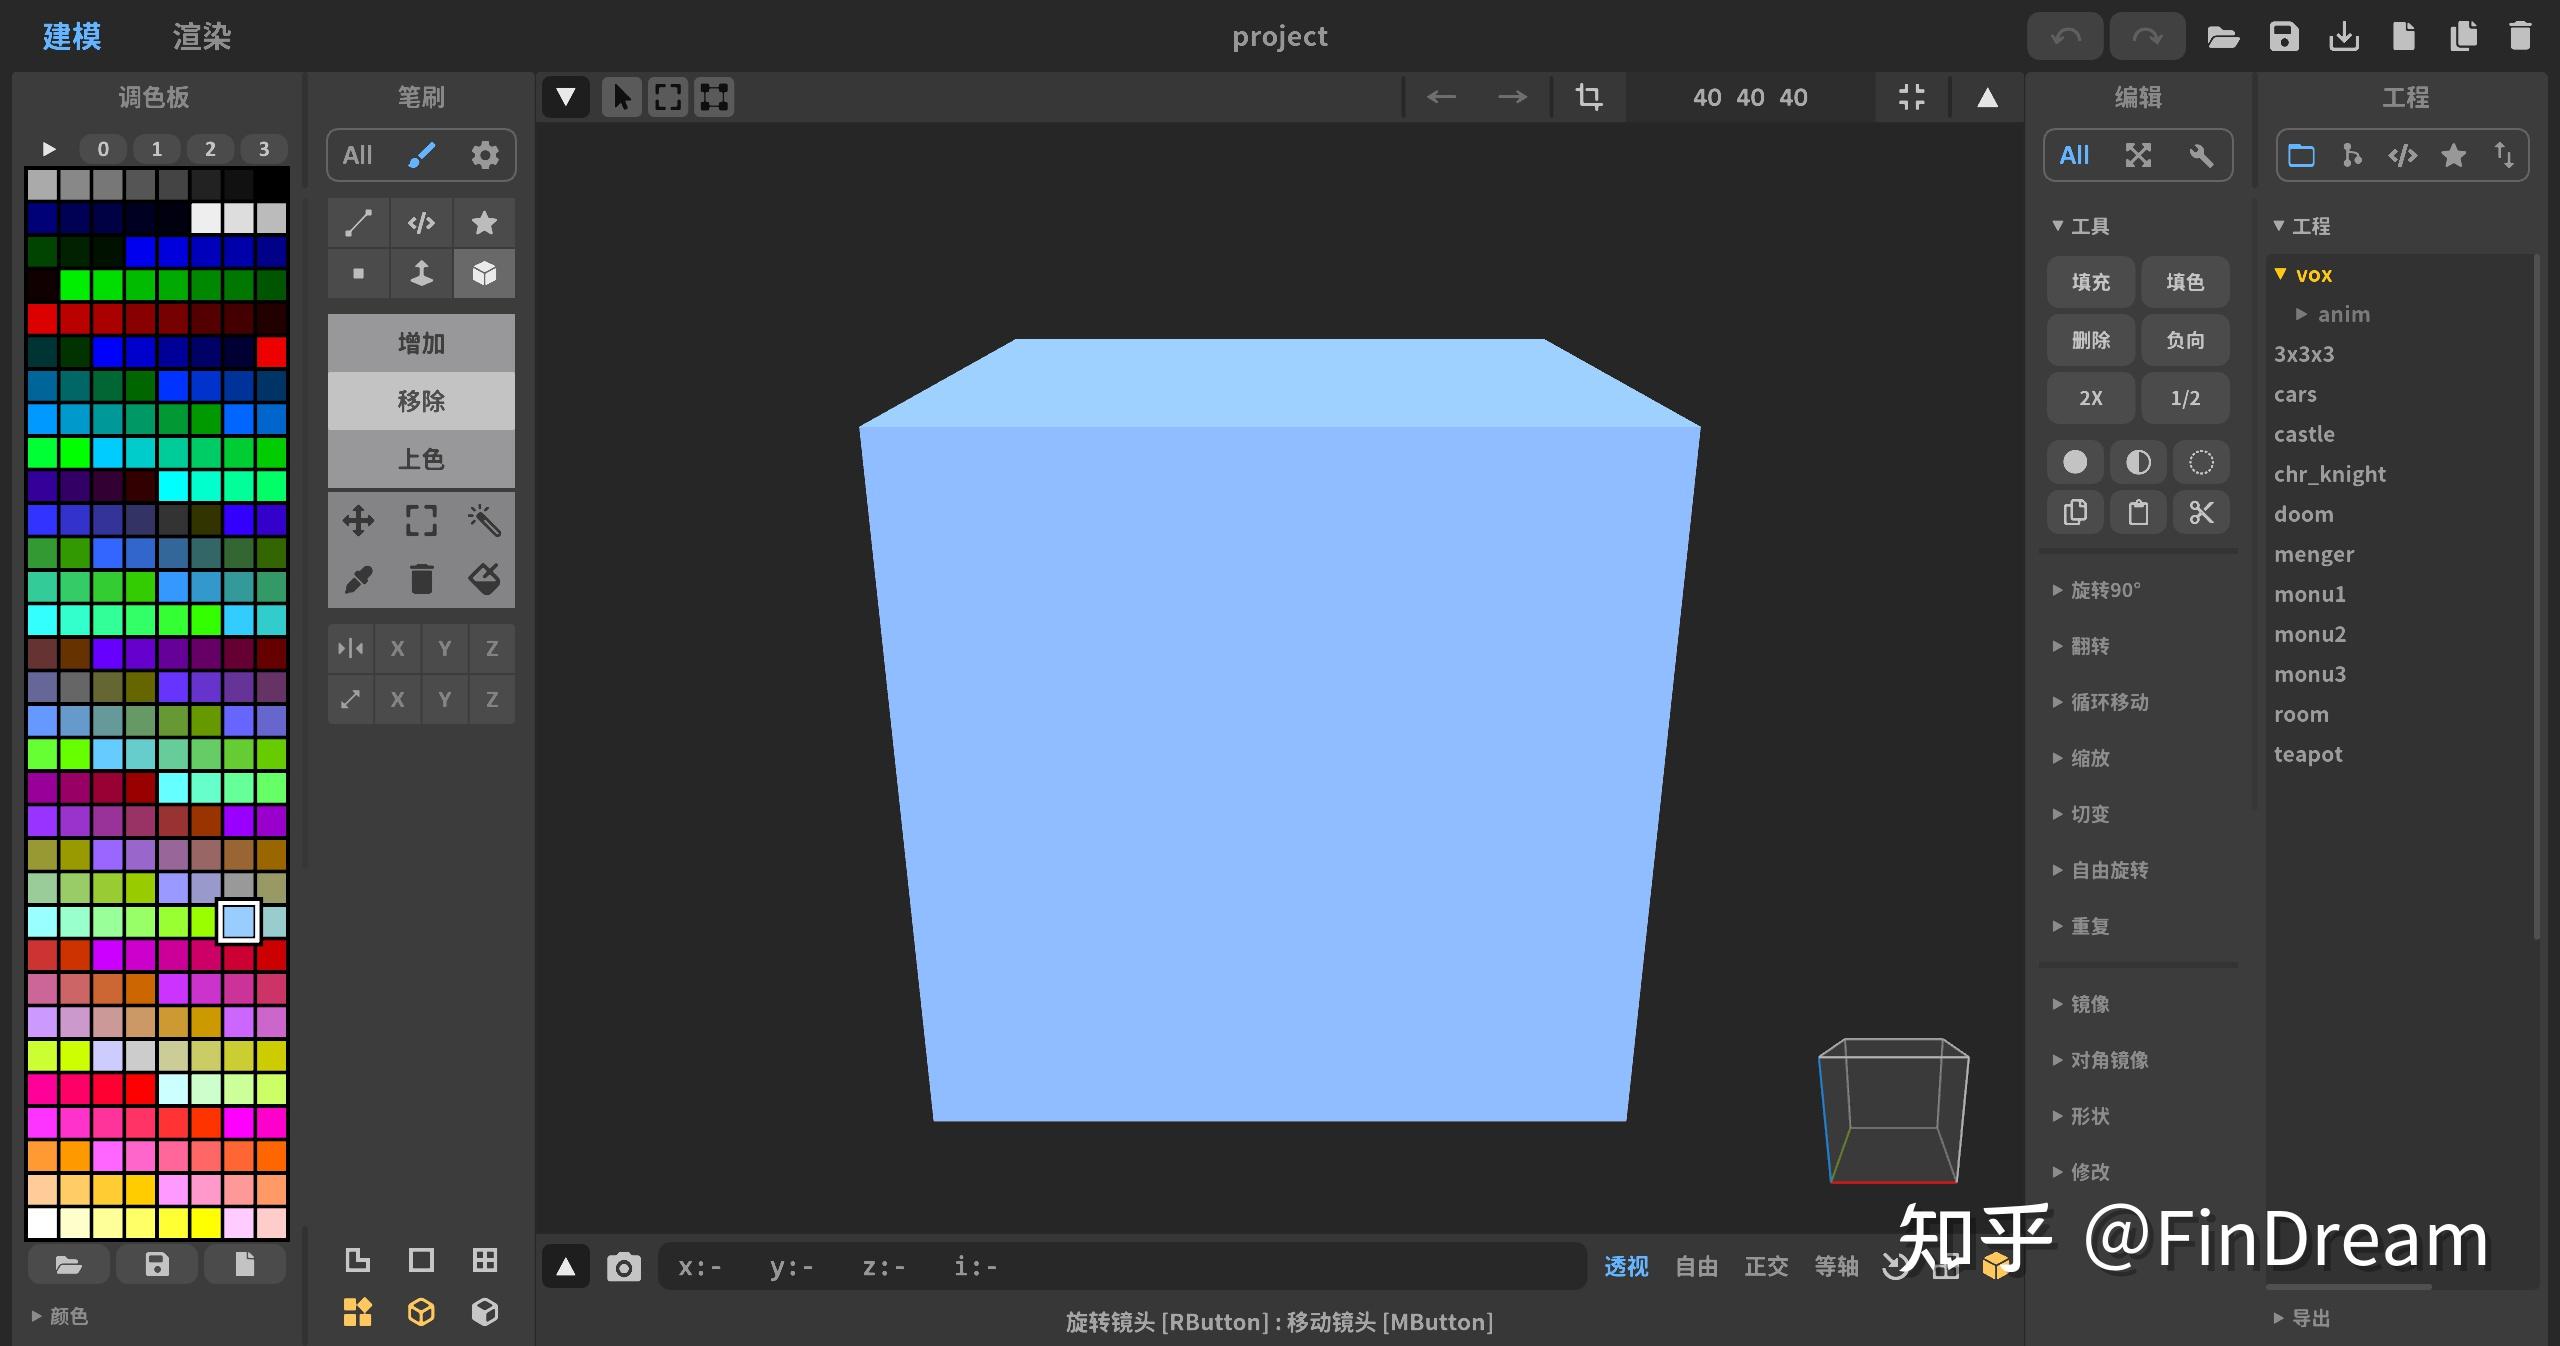Collapse the 工具 tools section
Image resolution: width=2560 pixels, height=1346 pixels.
pos(2081,226)
